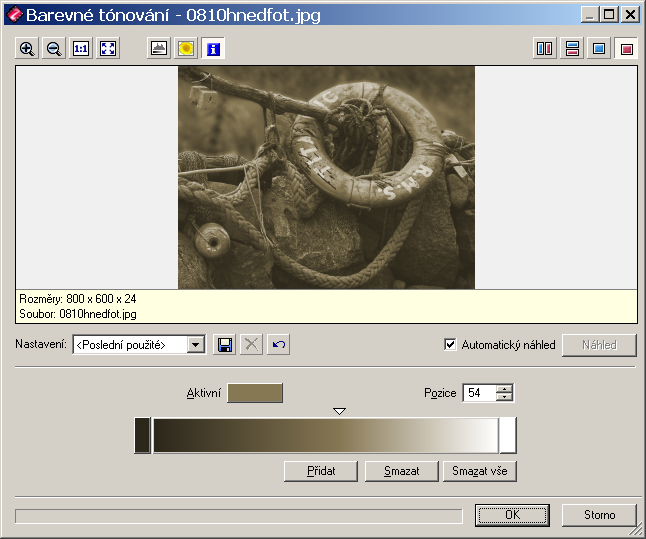This screenshot has width=646, height=539.
Task: Fit the image to the preview window
Action: 108,48
